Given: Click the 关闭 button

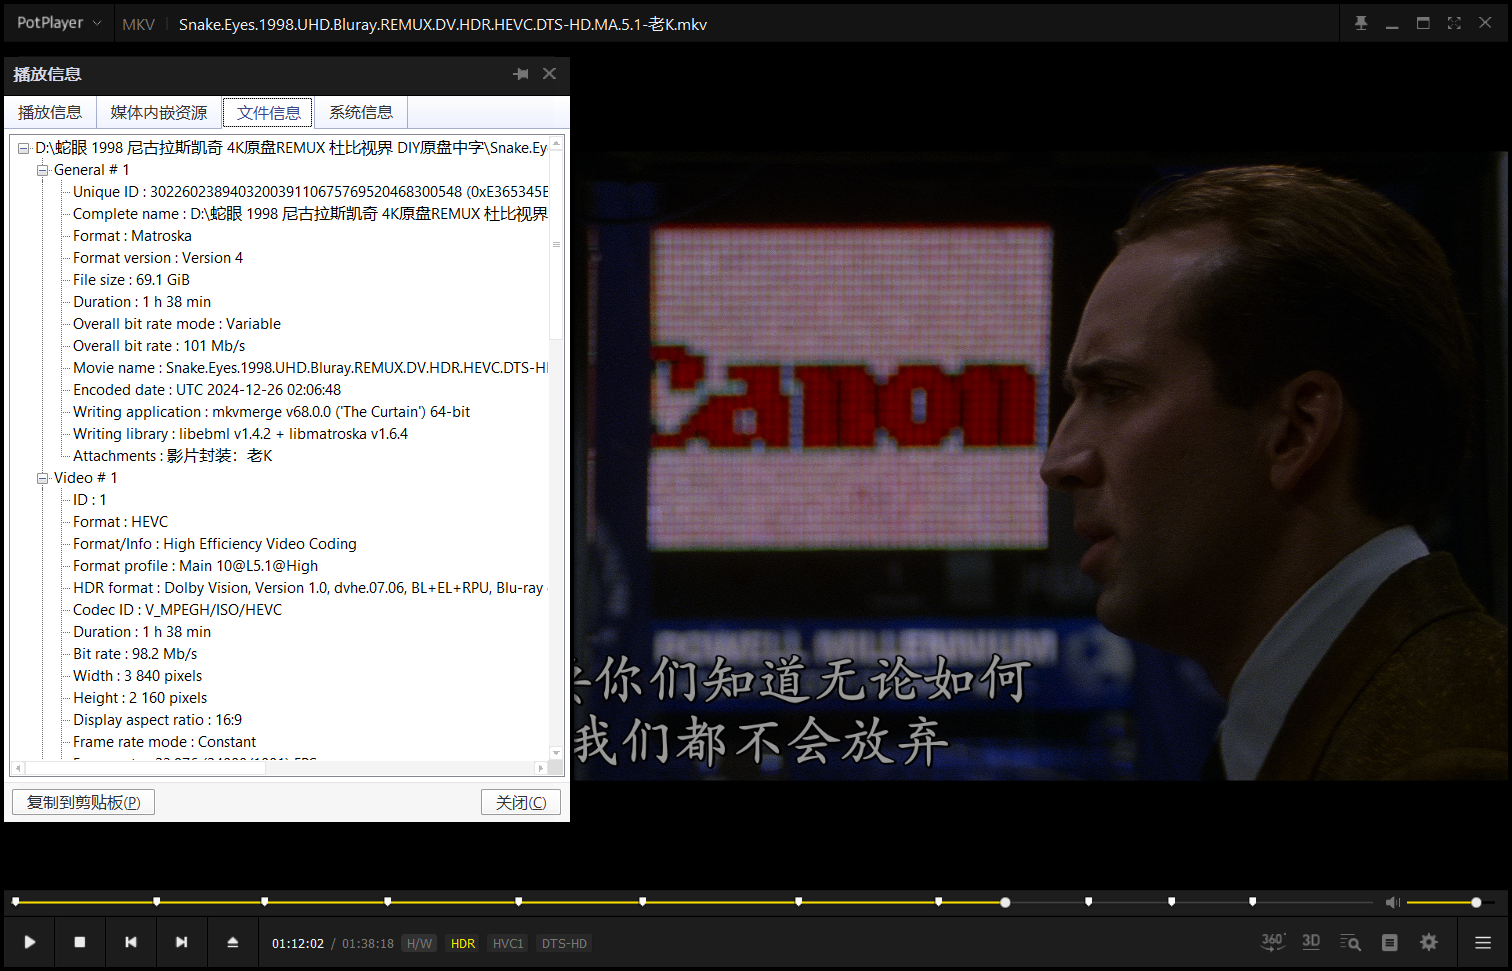Looking at the screenshot, I should coord(521,802).
